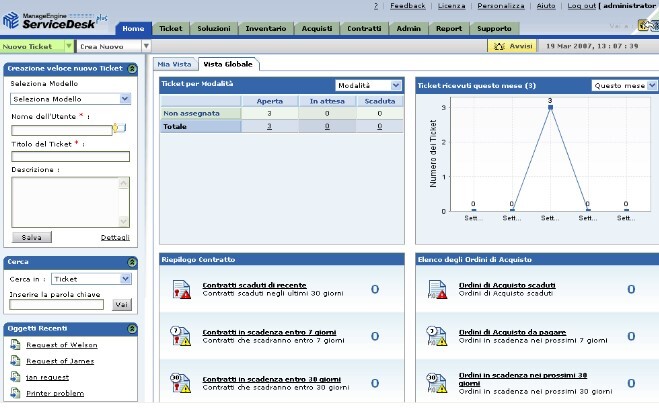659x415 pixels.
Task: Open the Aiuto link
Action: coord(546,6)
